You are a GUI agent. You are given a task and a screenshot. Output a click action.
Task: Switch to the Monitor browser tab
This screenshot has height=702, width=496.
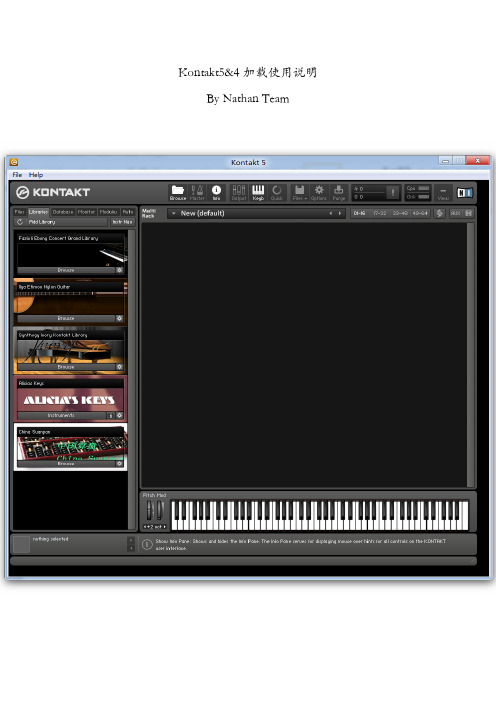[x=86, y=212]
